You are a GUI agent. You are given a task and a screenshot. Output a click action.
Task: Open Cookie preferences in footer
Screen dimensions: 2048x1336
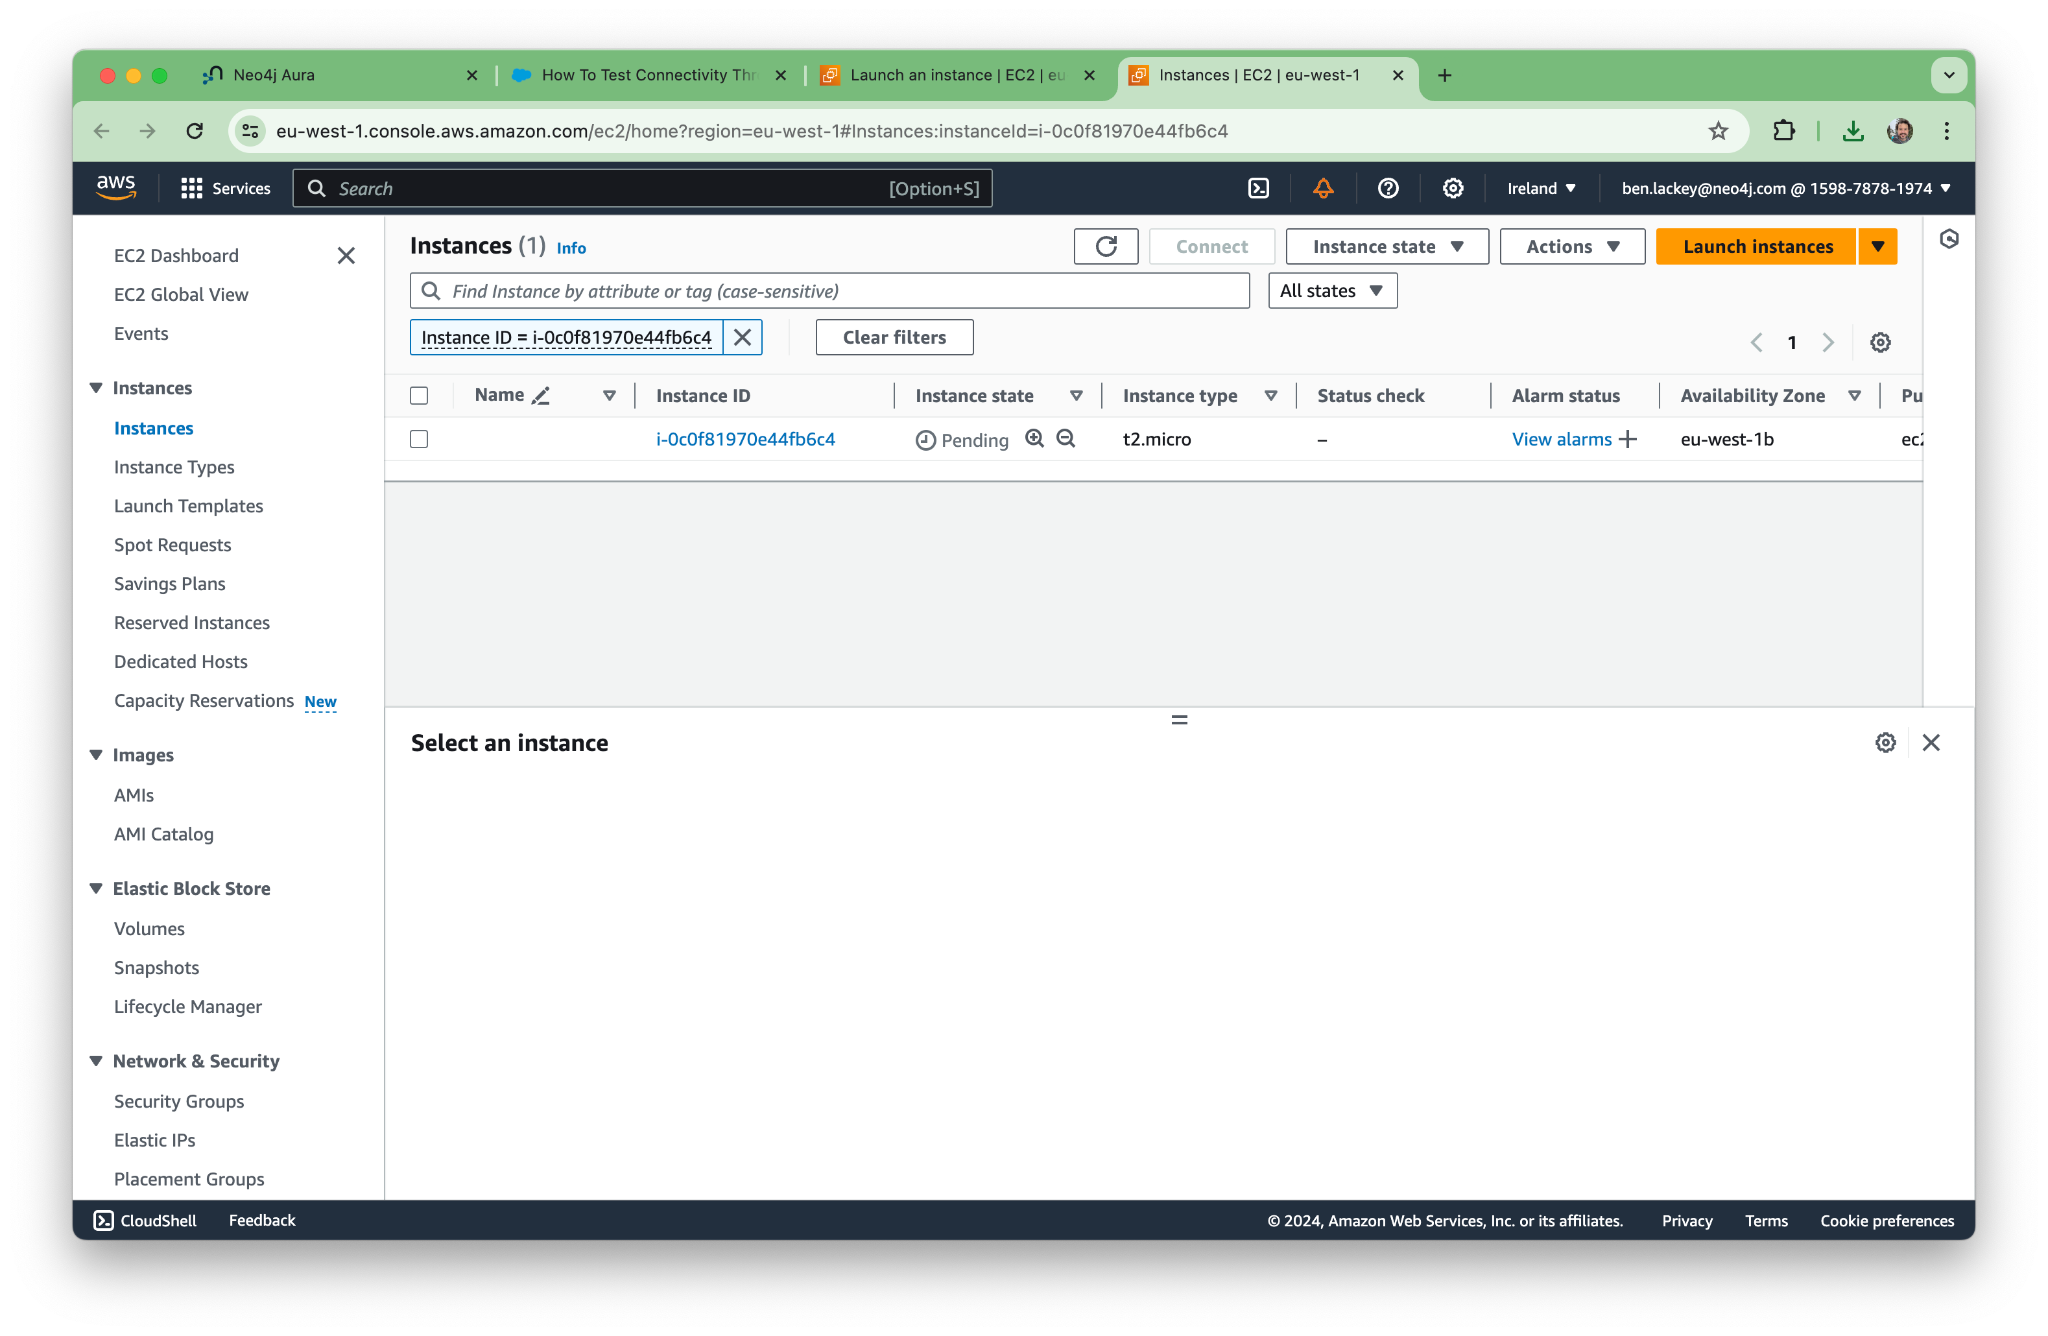click(x=1887, y=1220)
